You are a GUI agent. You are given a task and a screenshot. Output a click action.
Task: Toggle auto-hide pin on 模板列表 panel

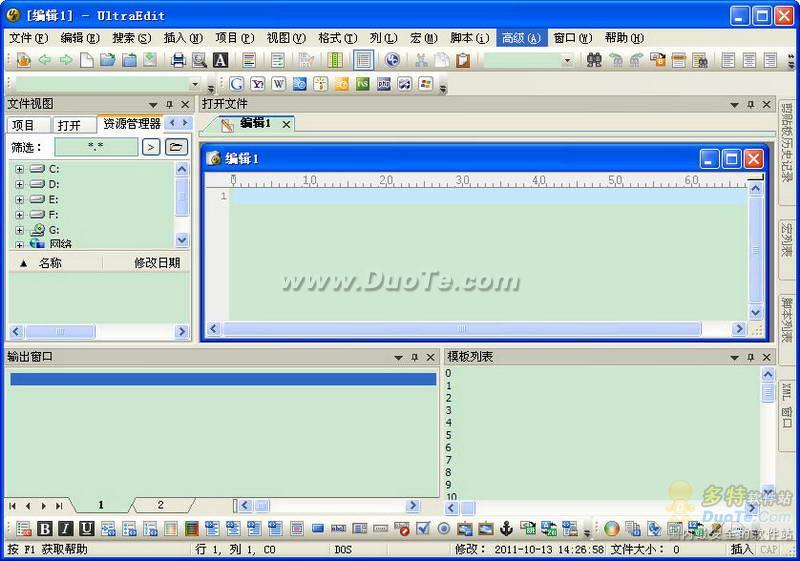pos(751,358)
